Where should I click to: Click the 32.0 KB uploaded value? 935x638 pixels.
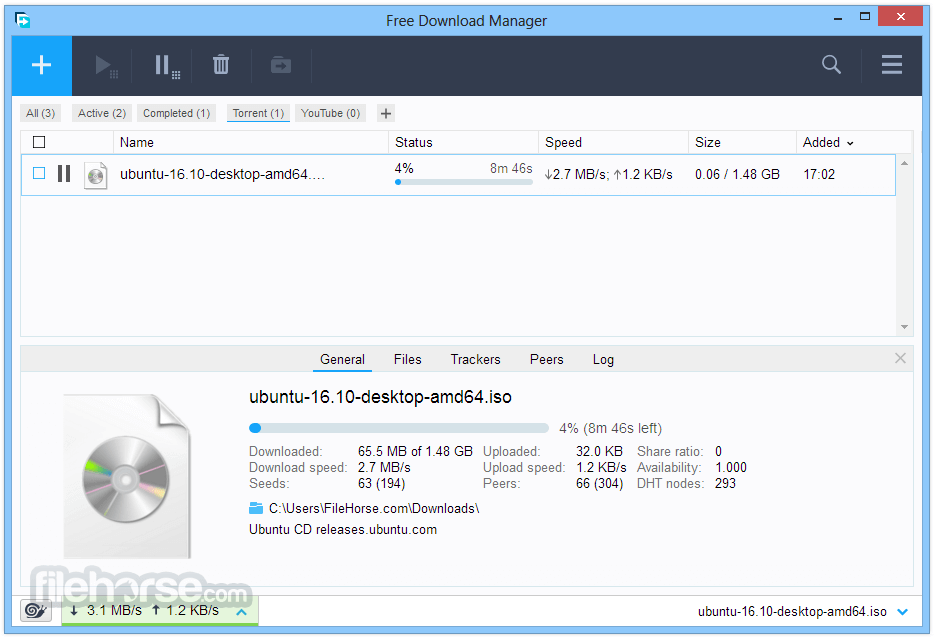coord(599,451)
